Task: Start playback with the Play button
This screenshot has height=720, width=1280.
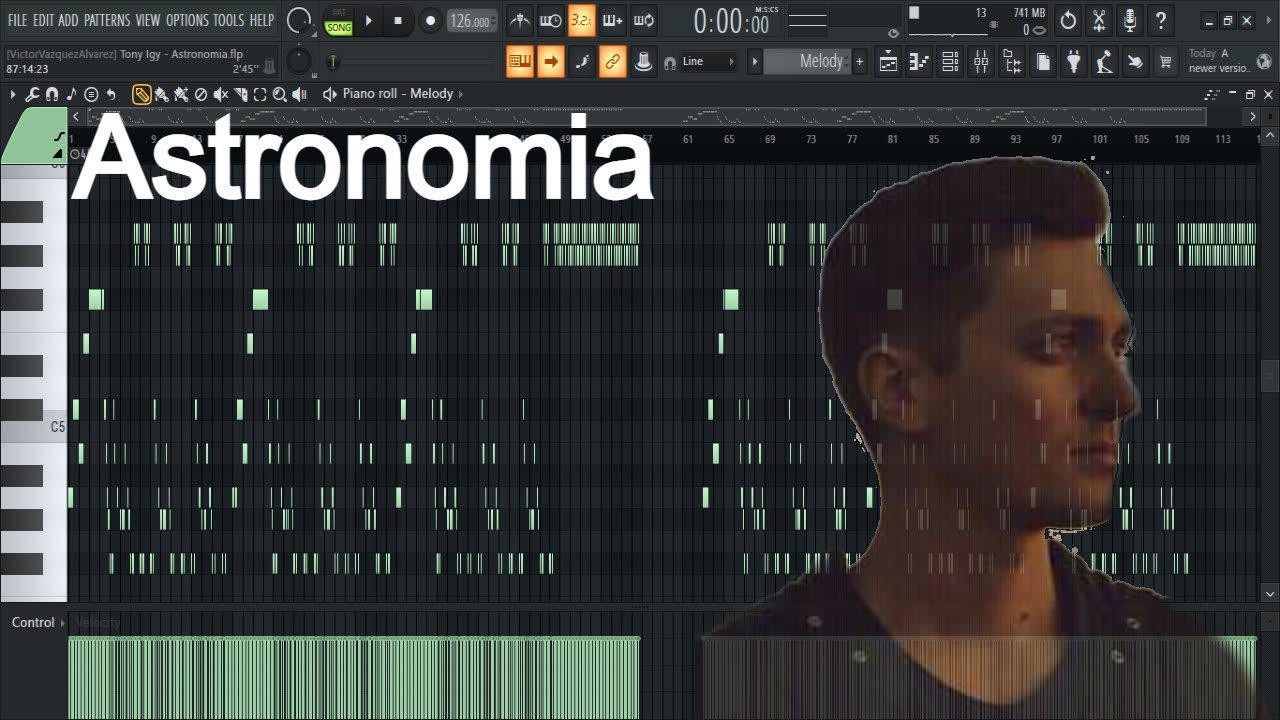Action: pos(368,20)
